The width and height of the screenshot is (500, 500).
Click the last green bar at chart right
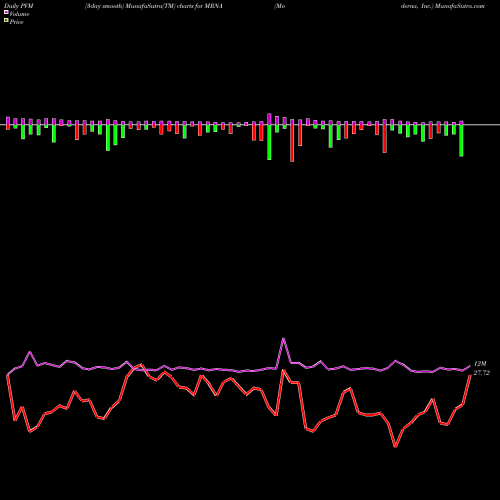point(461,140)
